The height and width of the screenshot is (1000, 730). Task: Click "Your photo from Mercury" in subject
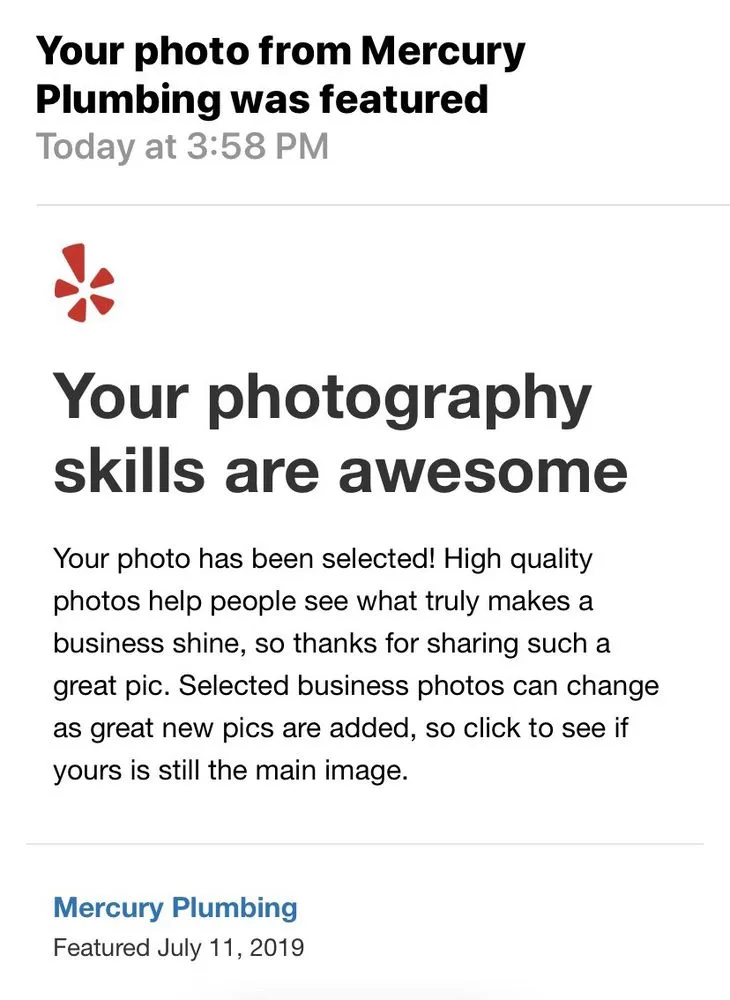[x=280, y=51]
